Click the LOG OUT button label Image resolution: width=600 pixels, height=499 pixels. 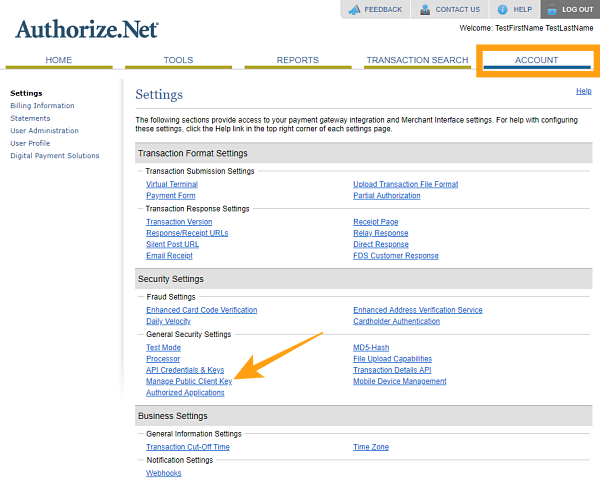click(x=577, y=10)
